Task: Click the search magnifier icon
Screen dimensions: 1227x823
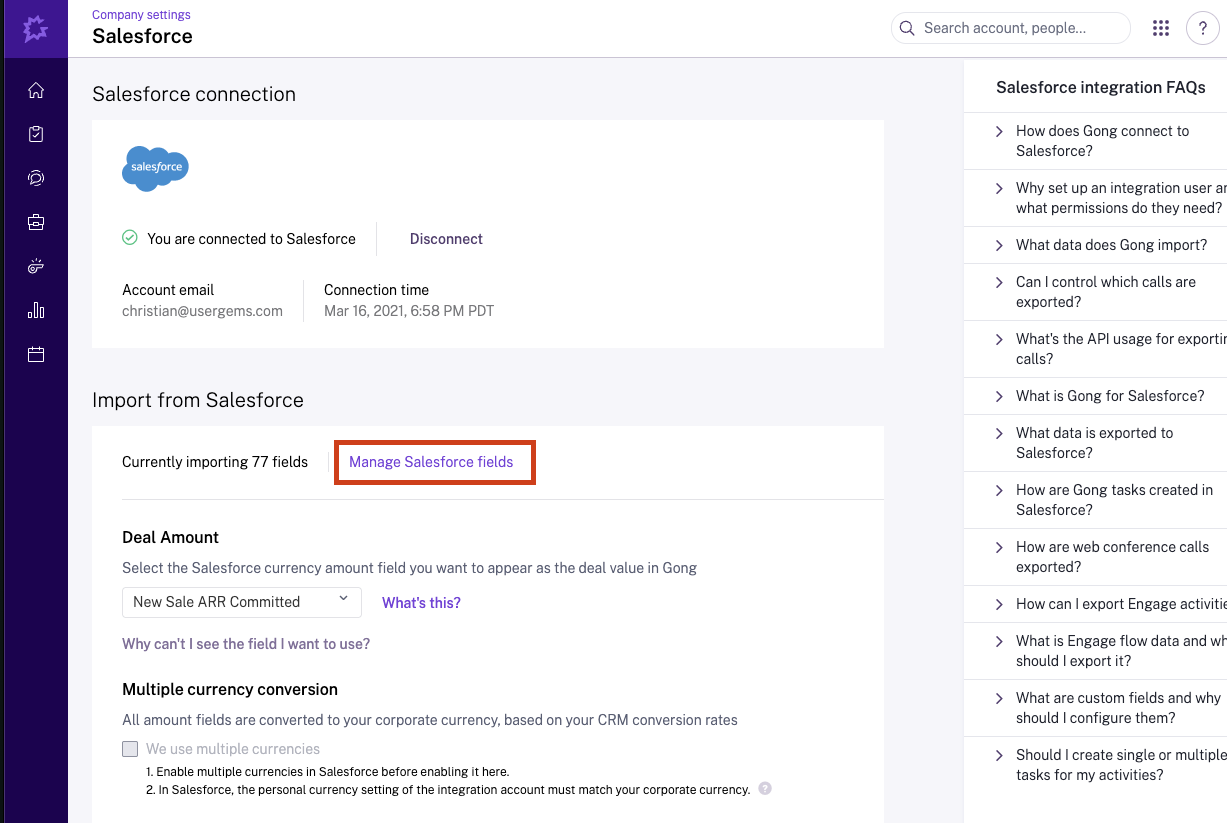Action: coord(908,28)
